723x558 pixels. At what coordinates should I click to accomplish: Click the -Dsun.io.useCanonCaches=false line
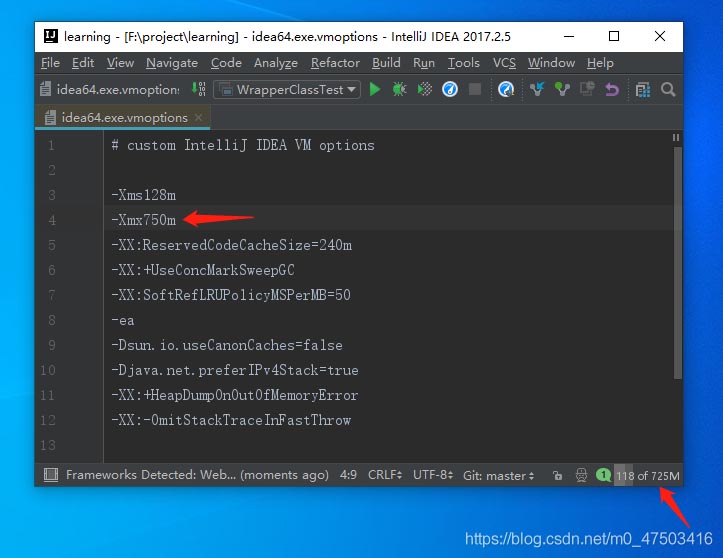pos(227,345)
